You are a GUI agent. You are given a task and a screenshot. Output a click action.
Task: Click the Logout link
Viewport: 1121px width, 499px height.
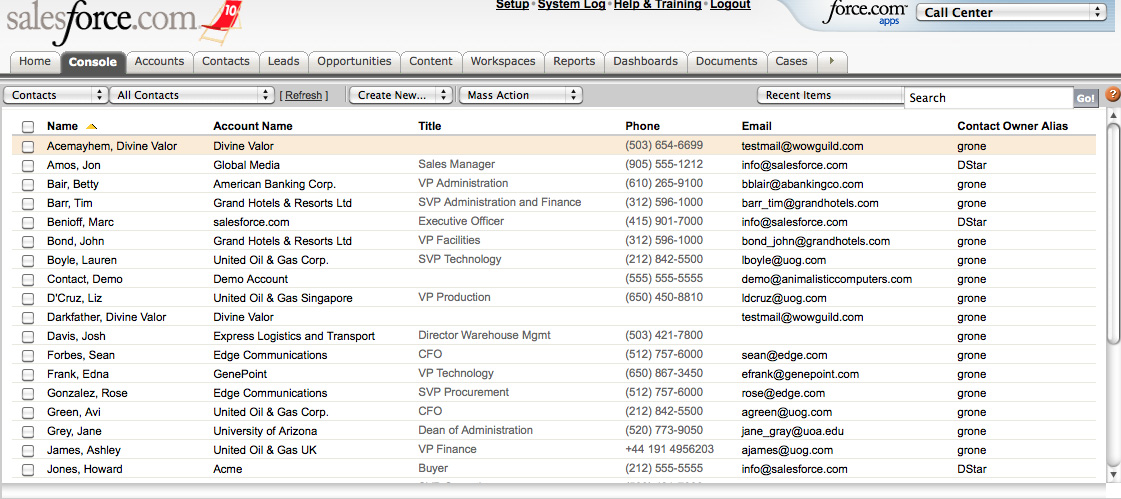tap(730, 5)
